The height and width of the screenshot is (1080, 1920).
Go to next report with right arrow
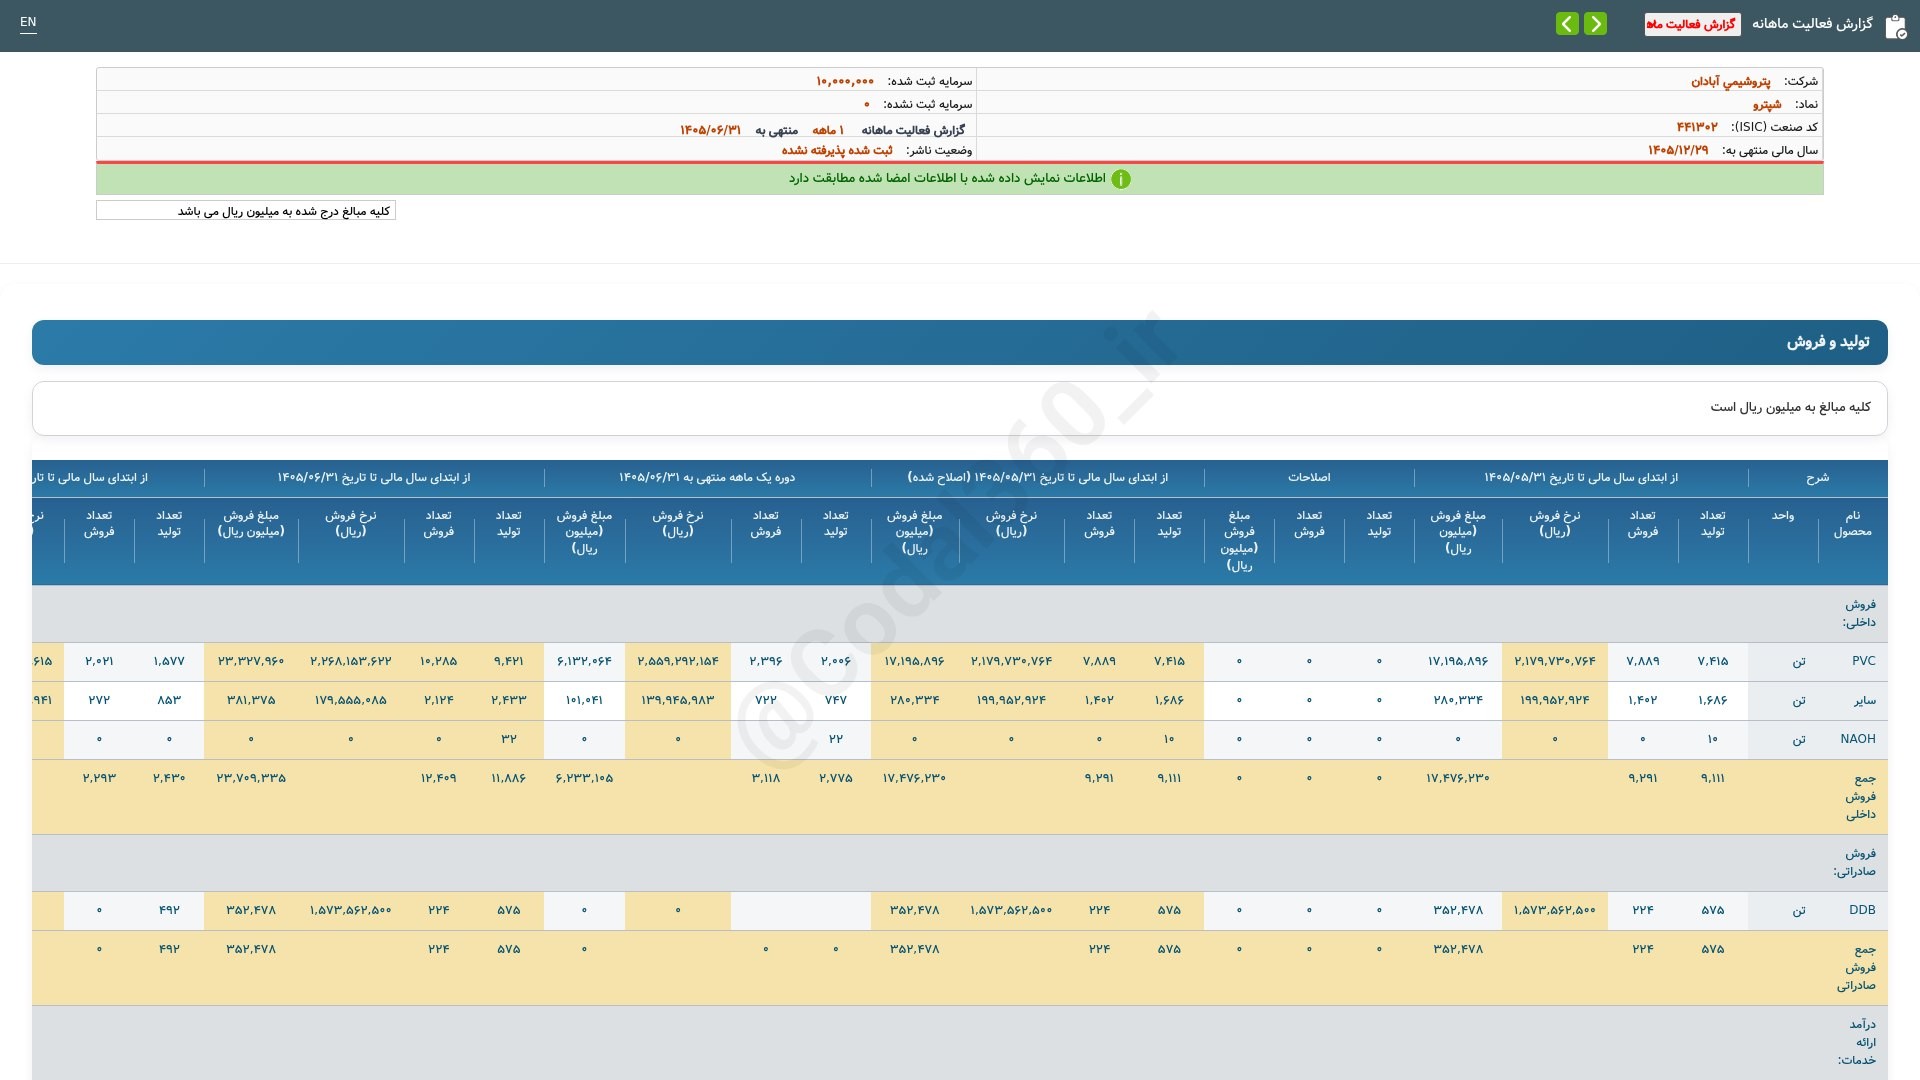pos(1596,24)
